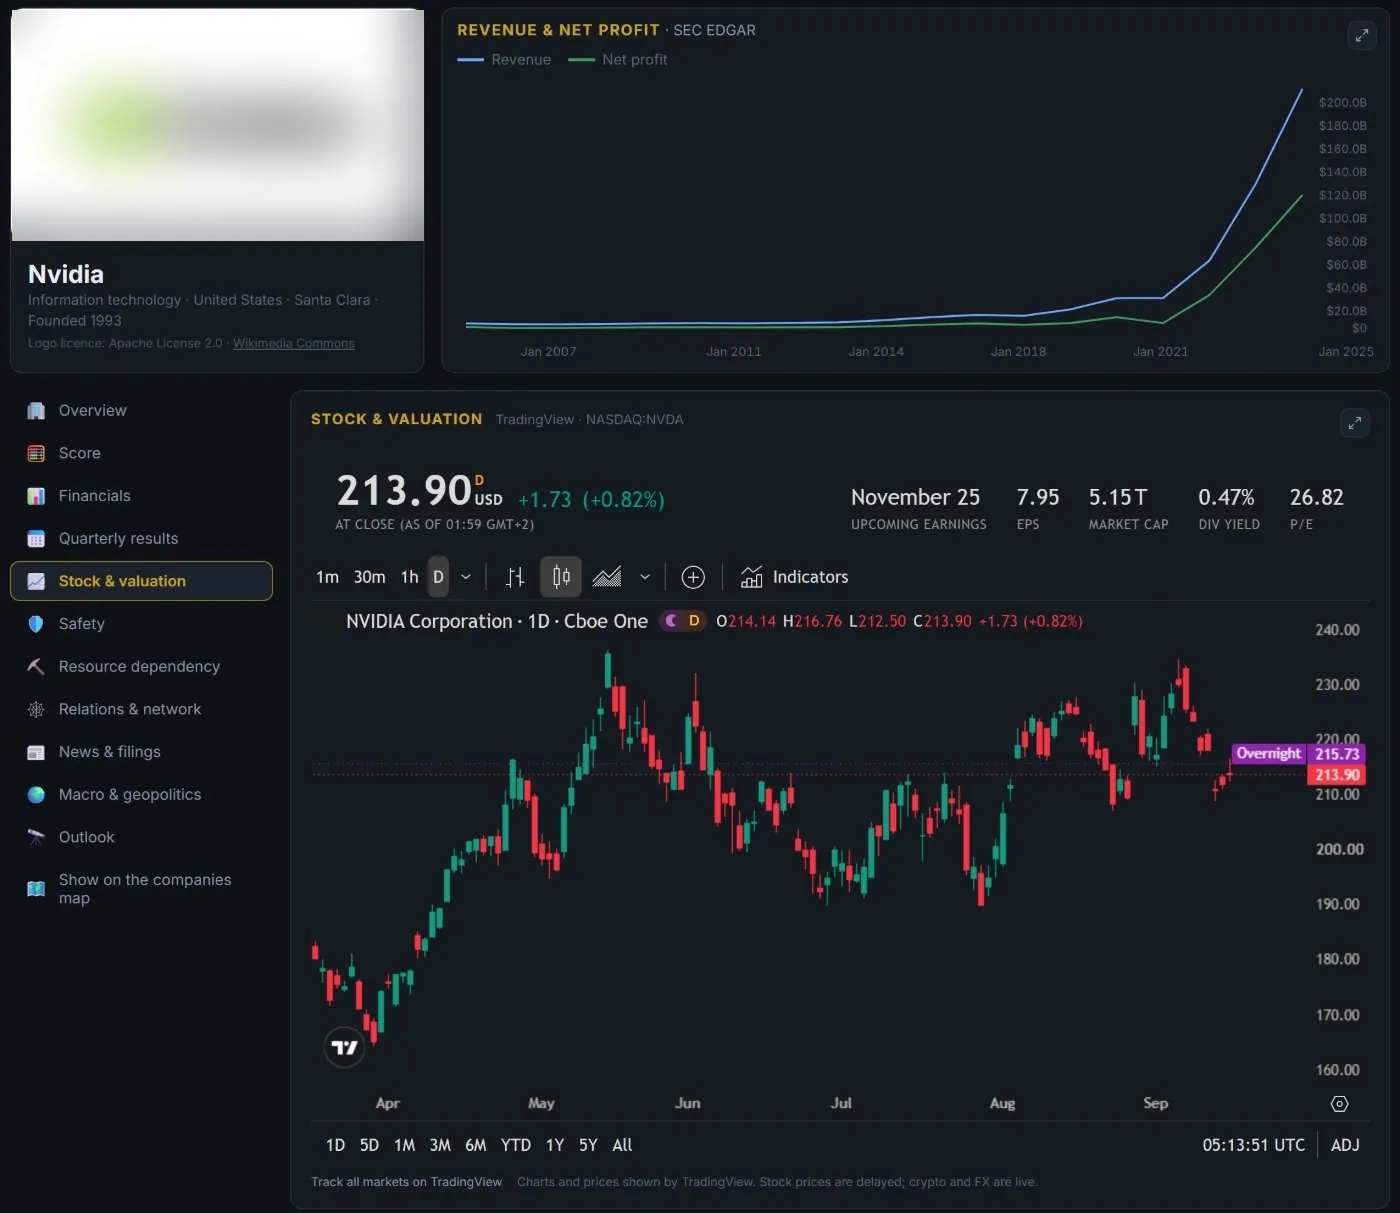Switch chart interval to 30m
Screen dimensions: 1400x1213
[x=370, y=577]
